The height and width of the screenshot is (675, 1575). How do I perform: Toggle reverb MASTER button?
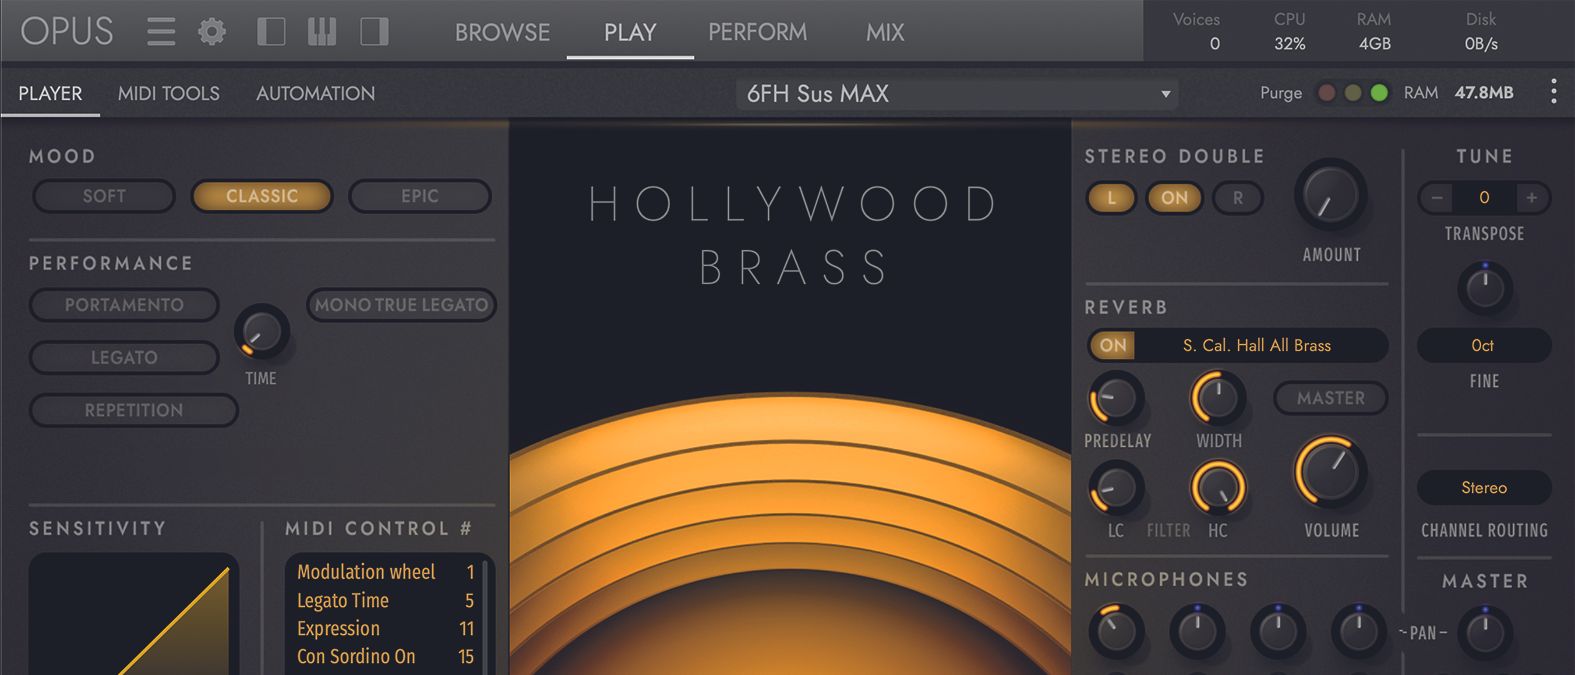click(1331, 398)
